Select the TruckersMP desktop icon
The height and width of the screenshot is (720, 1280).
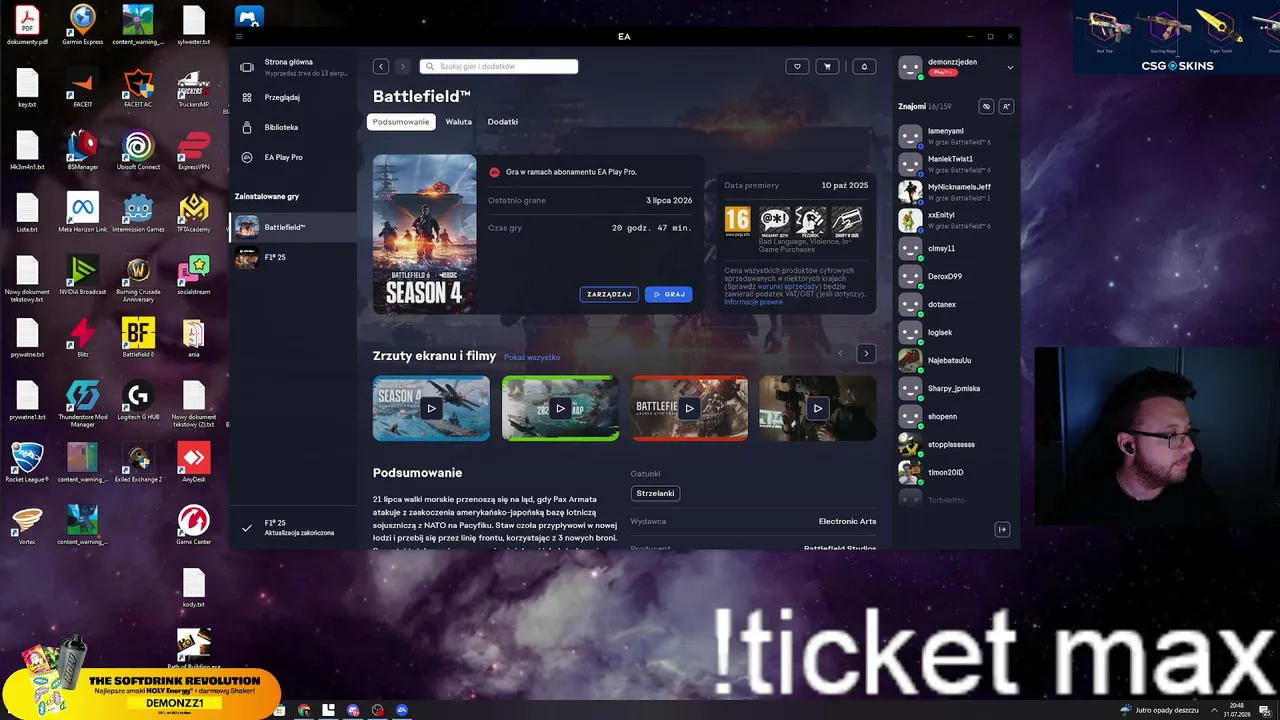click(194, 87)
